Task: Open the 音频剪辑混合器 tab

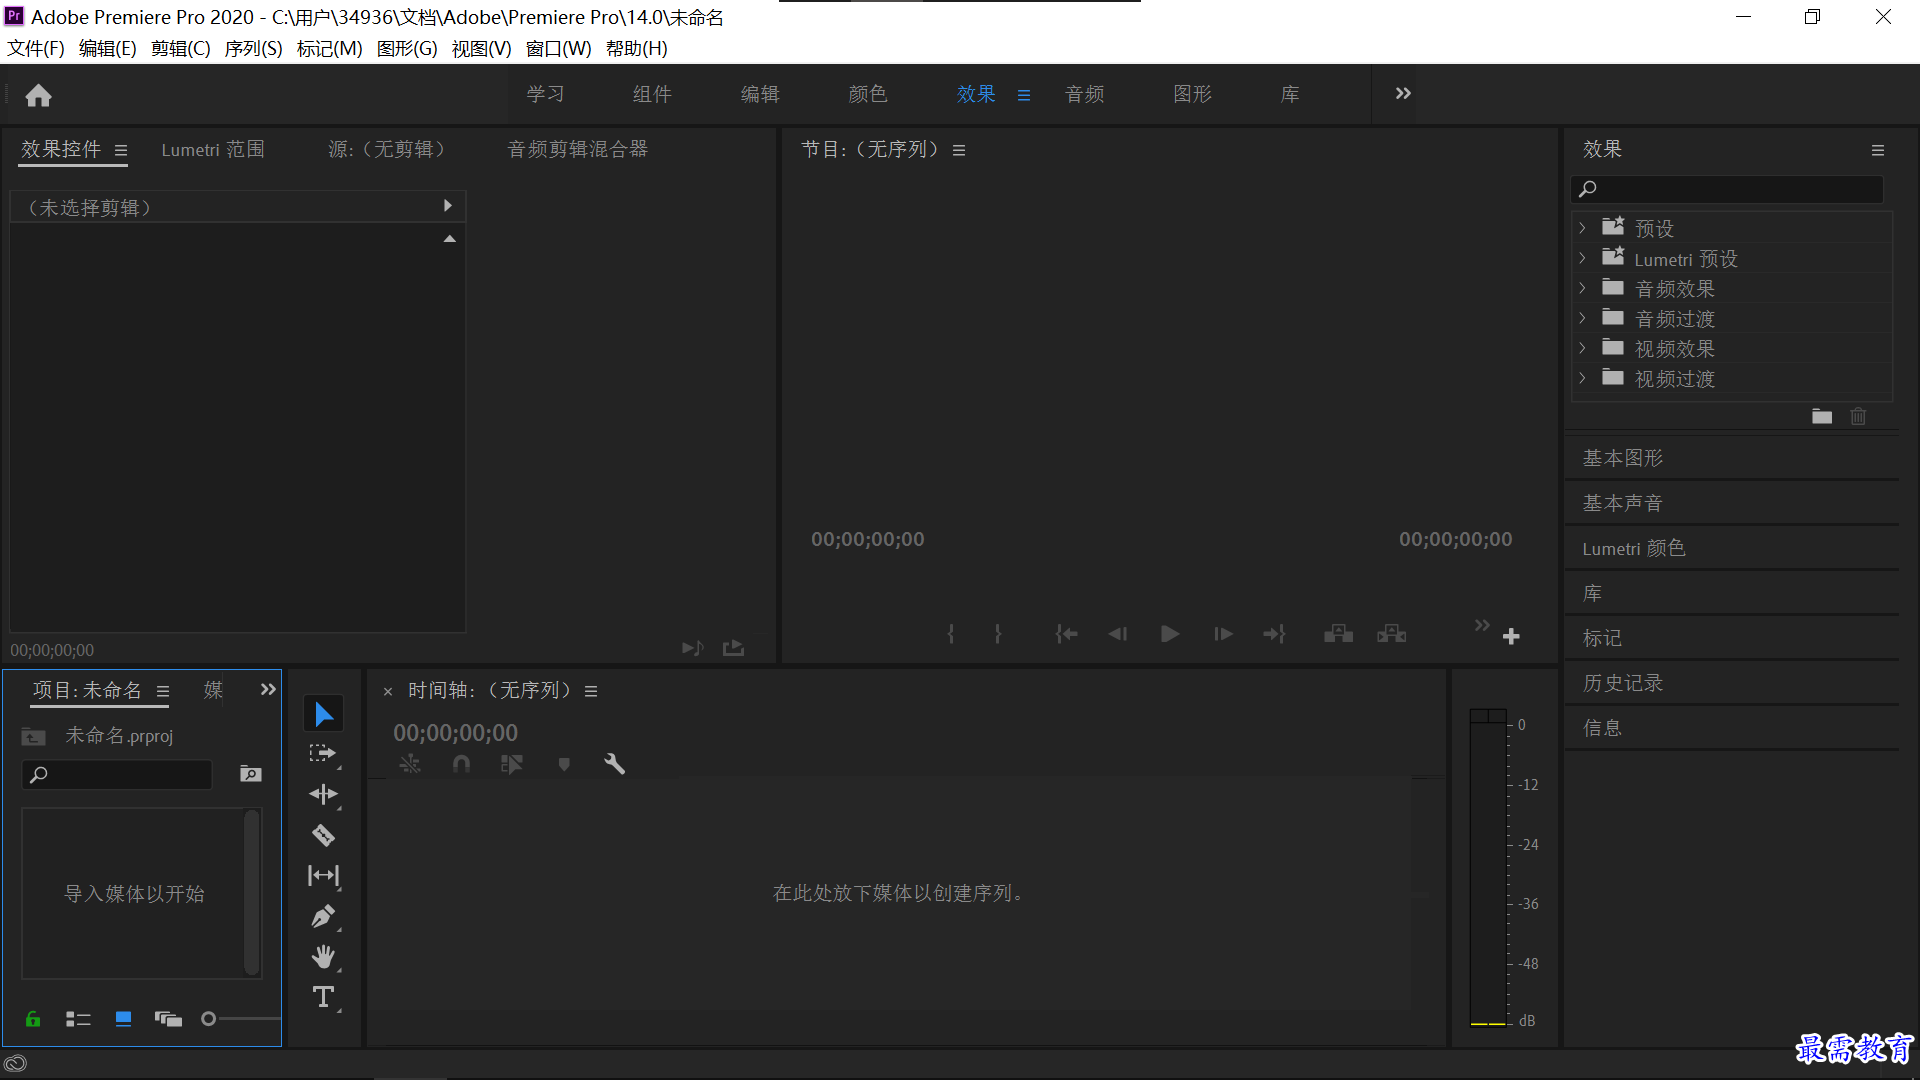Action: pos(577,149)
